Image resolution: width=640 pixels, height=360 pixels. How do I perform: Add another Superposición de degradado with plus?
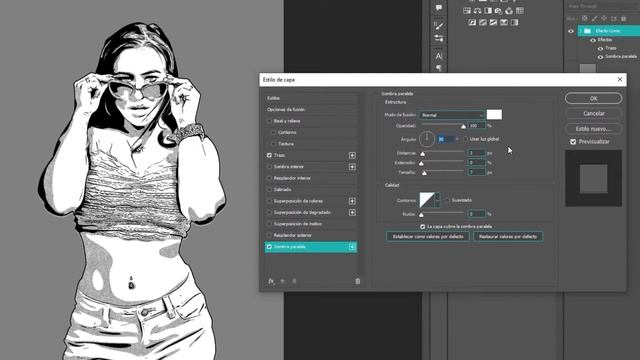pyautogui.click(x=352, y=213)
